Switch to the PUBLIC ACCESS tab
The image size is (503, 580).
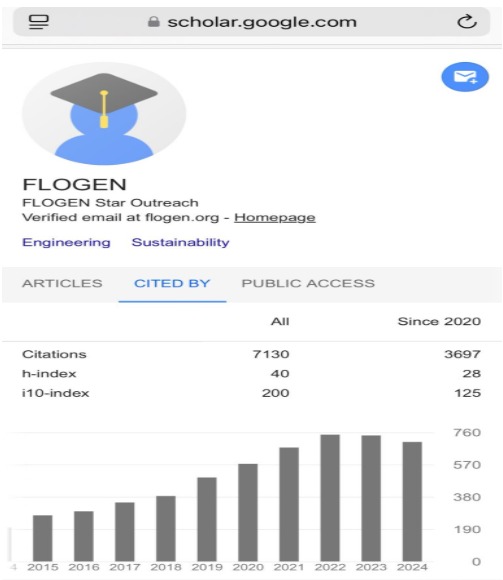click(308, 283)
